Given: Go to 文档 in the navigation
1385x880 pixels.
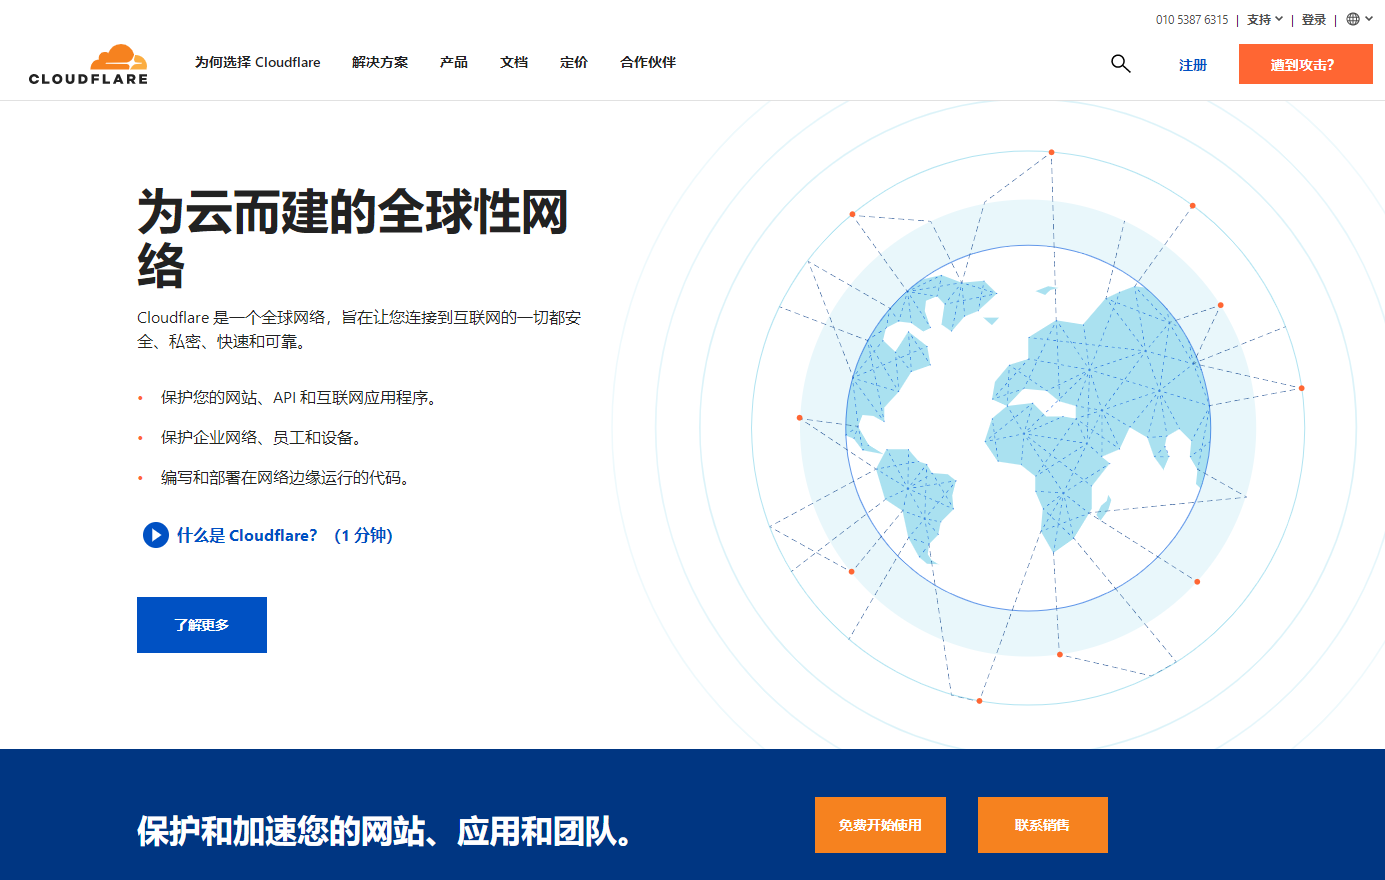Looking at the screenshot, I should point(514,62).
